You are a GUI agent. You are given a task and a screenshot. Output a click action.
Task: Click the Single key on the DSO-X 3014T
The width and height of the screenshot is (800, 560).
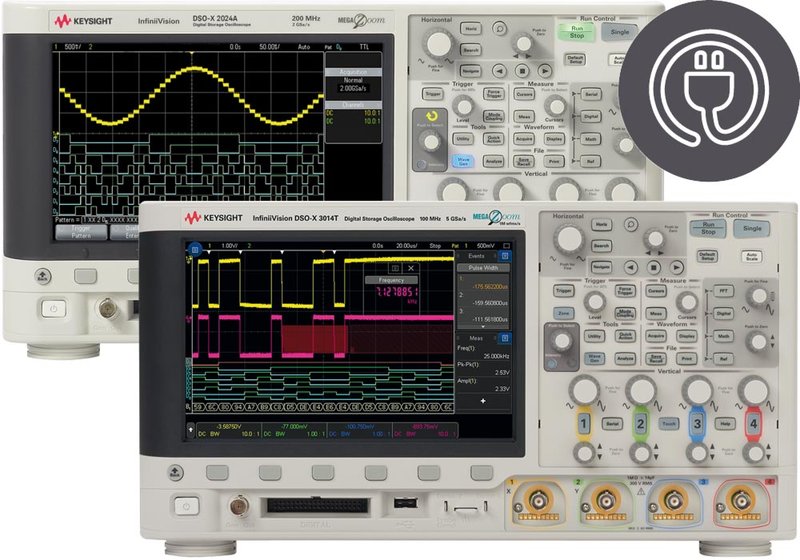(752, 228)
